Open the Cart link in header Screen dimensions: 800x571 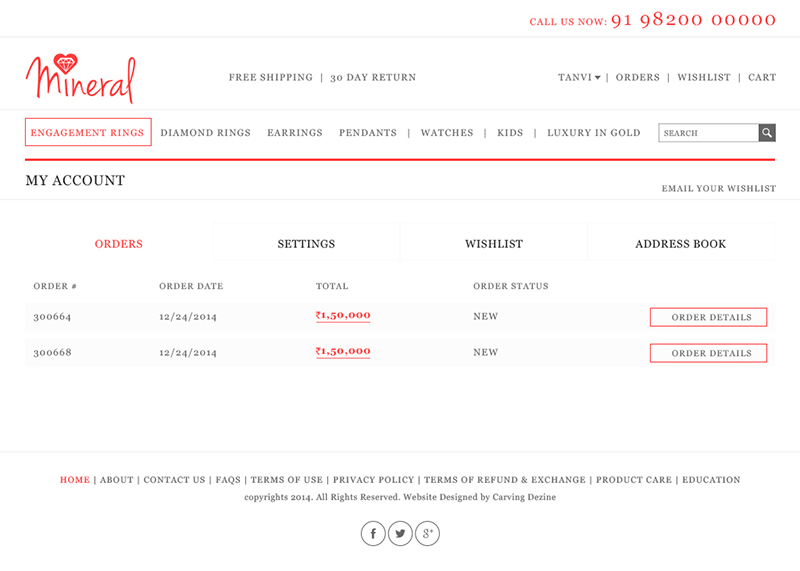[762, 78]
